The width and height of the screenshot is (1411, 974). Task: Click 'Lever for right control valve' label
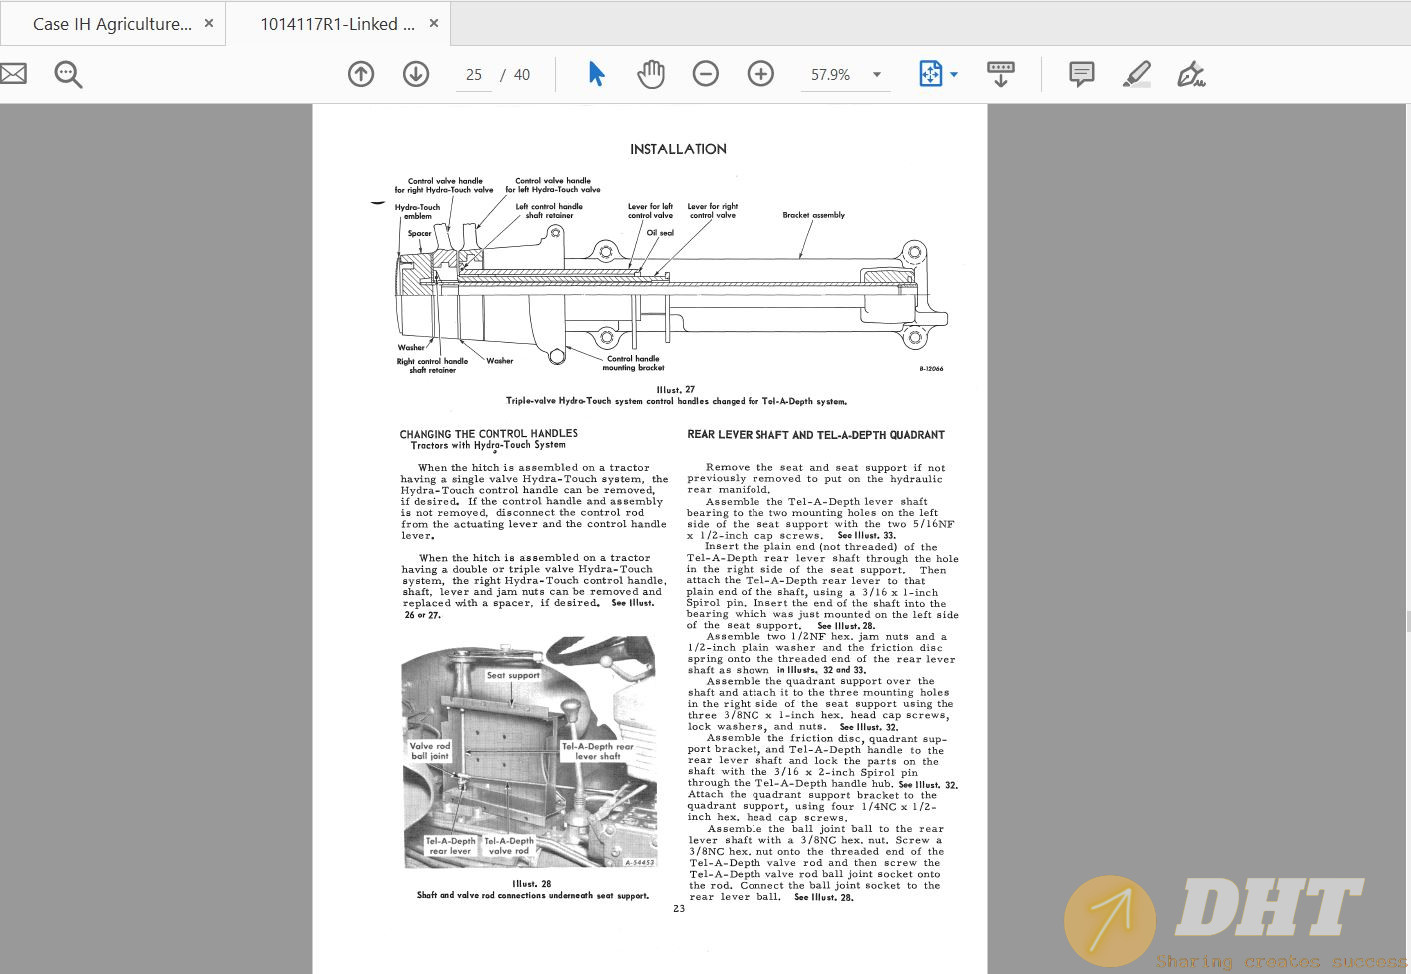(x=713, y=211)
